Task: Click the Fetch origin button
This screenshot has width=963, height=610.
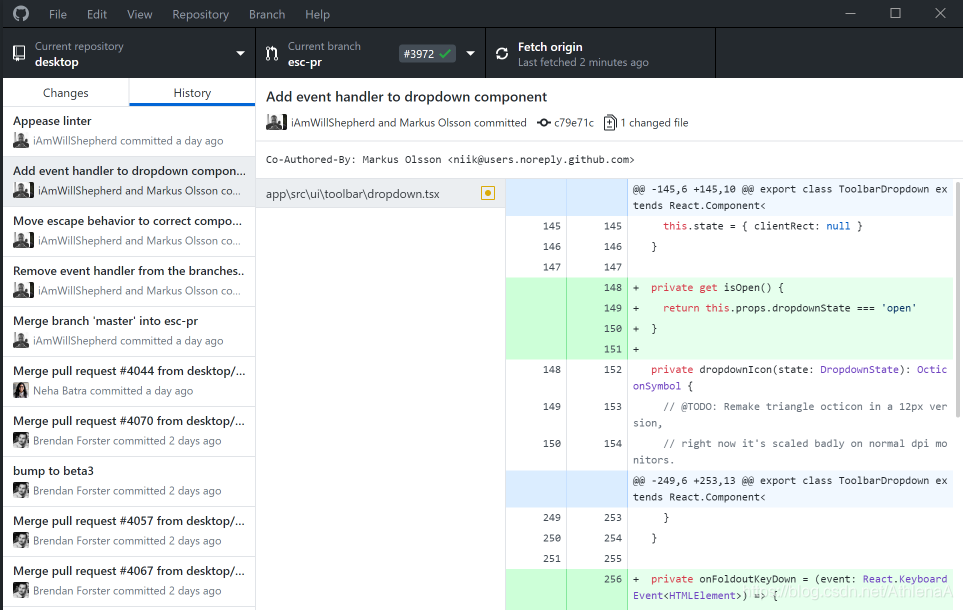Action: (600, 53)
